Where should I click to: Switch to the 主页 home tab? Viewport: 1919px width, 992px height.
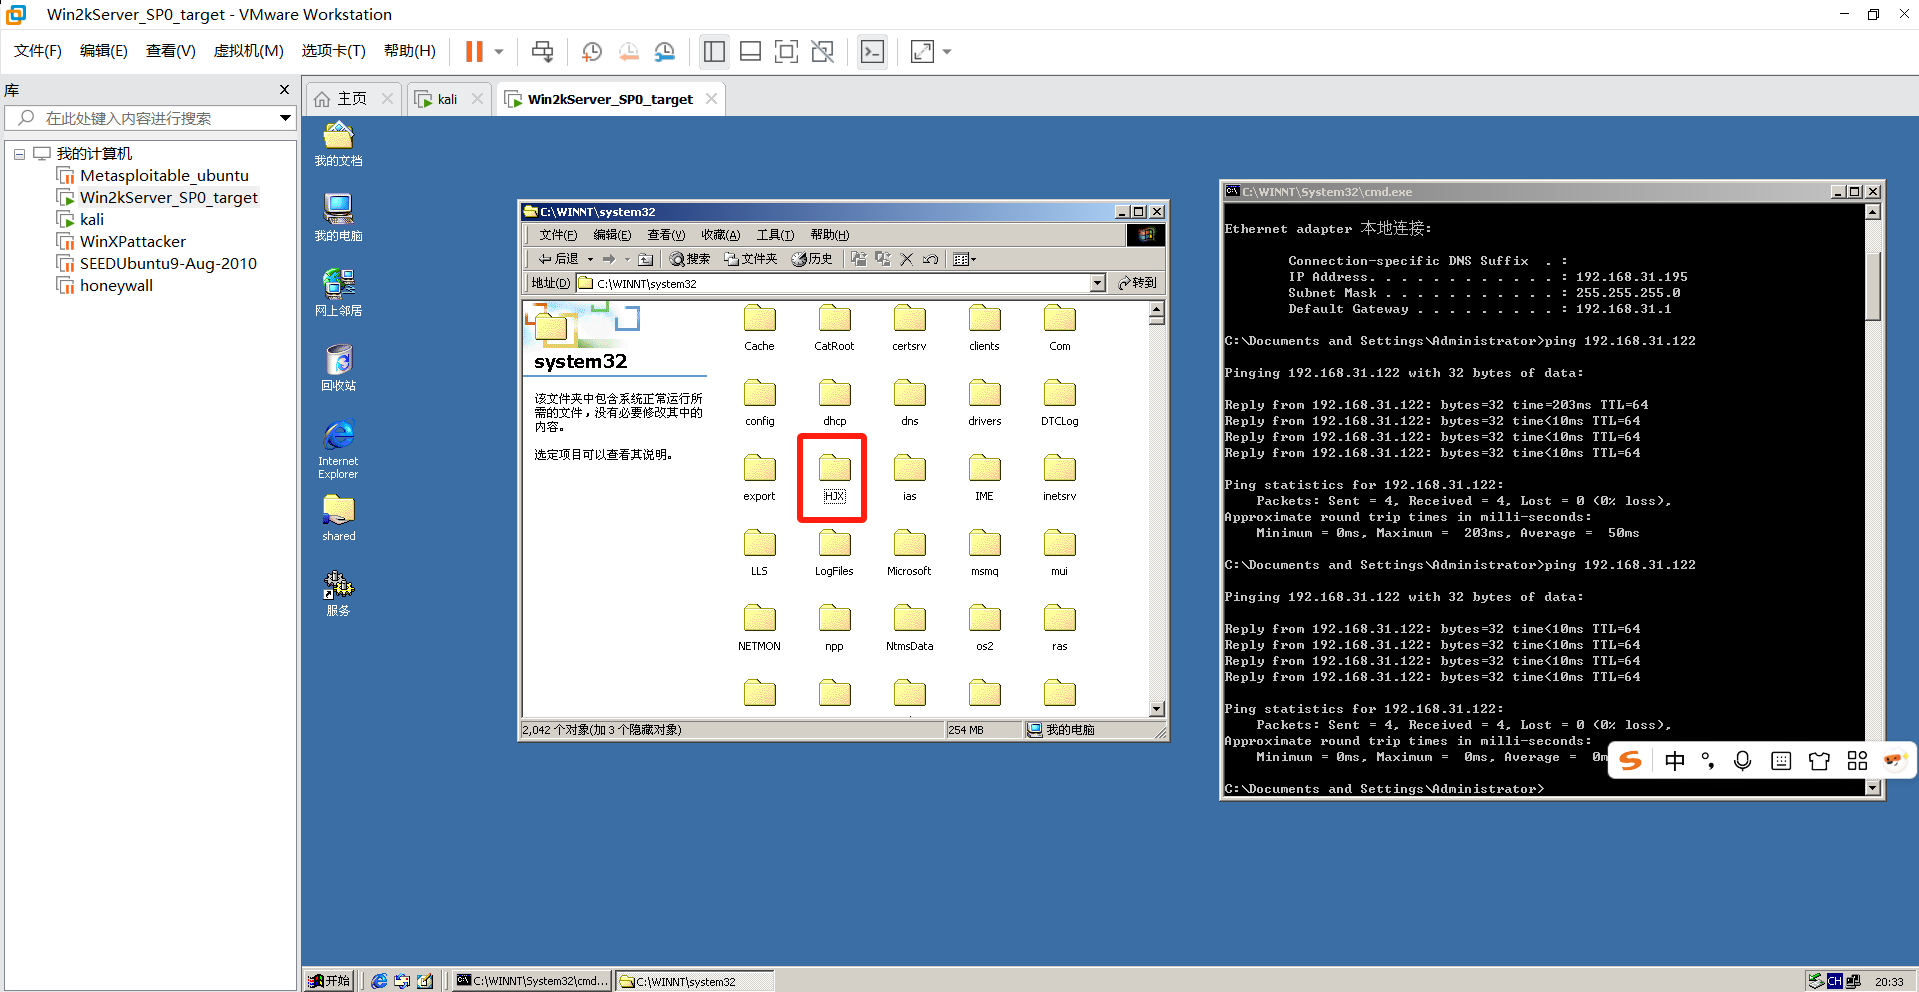(352, 99)
